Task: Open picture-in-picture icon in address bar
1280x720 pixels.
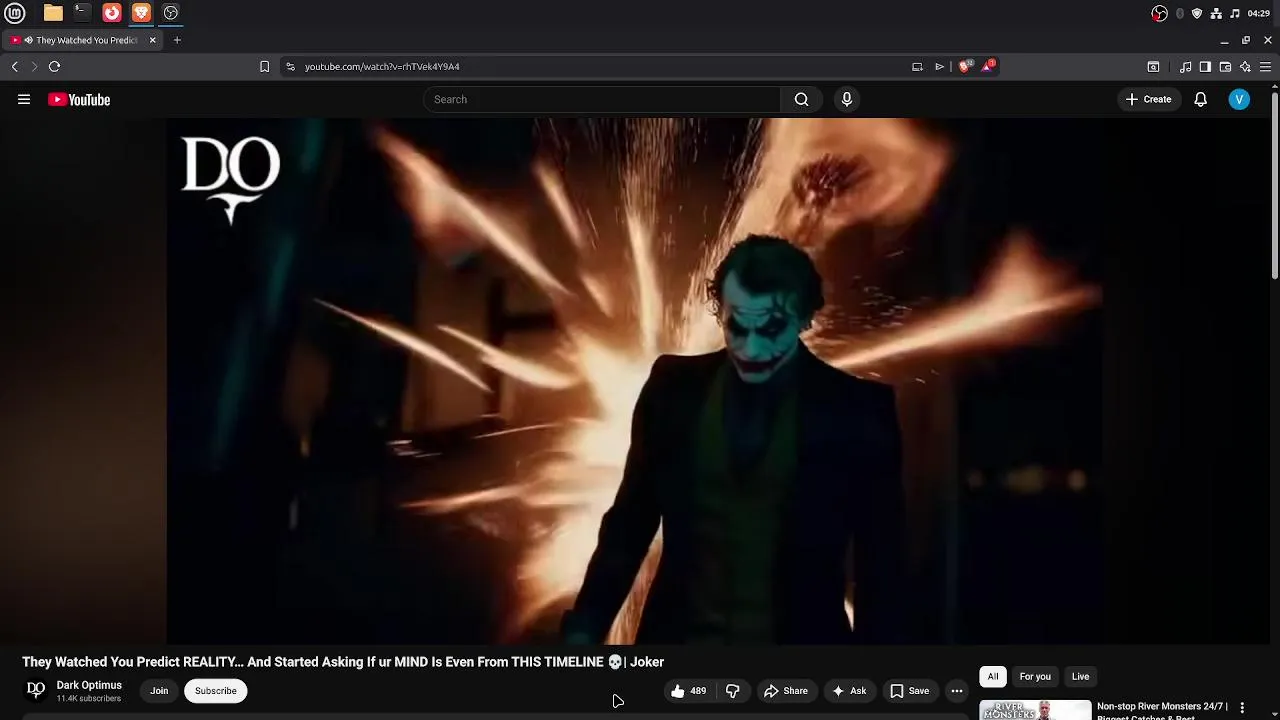Action: click(917, 67)
